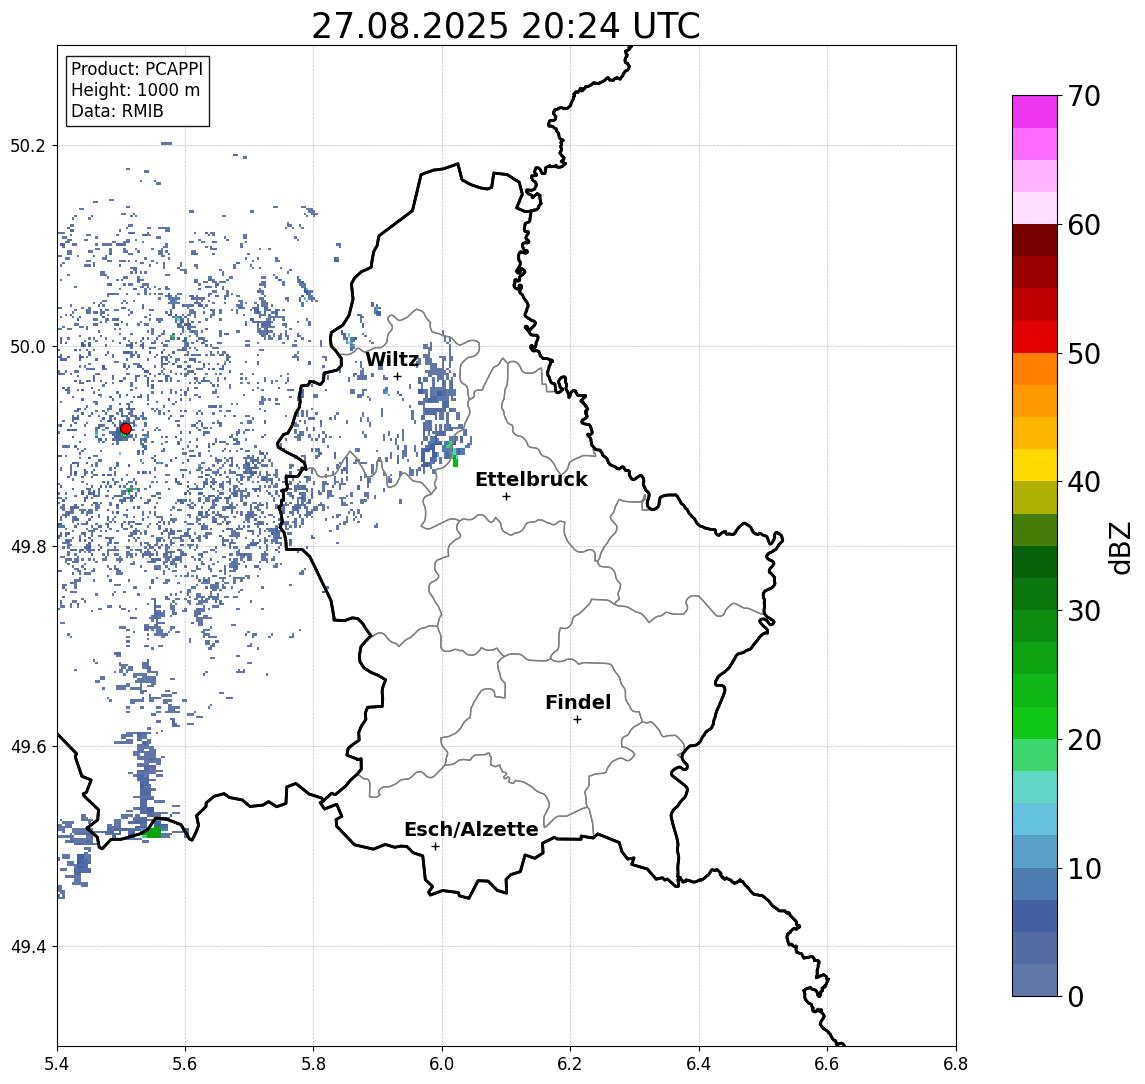Screen dimensions: 1145x1084
Task: Pick the lowest blue-grey swatch at 0
Action: coord(1035,980)
